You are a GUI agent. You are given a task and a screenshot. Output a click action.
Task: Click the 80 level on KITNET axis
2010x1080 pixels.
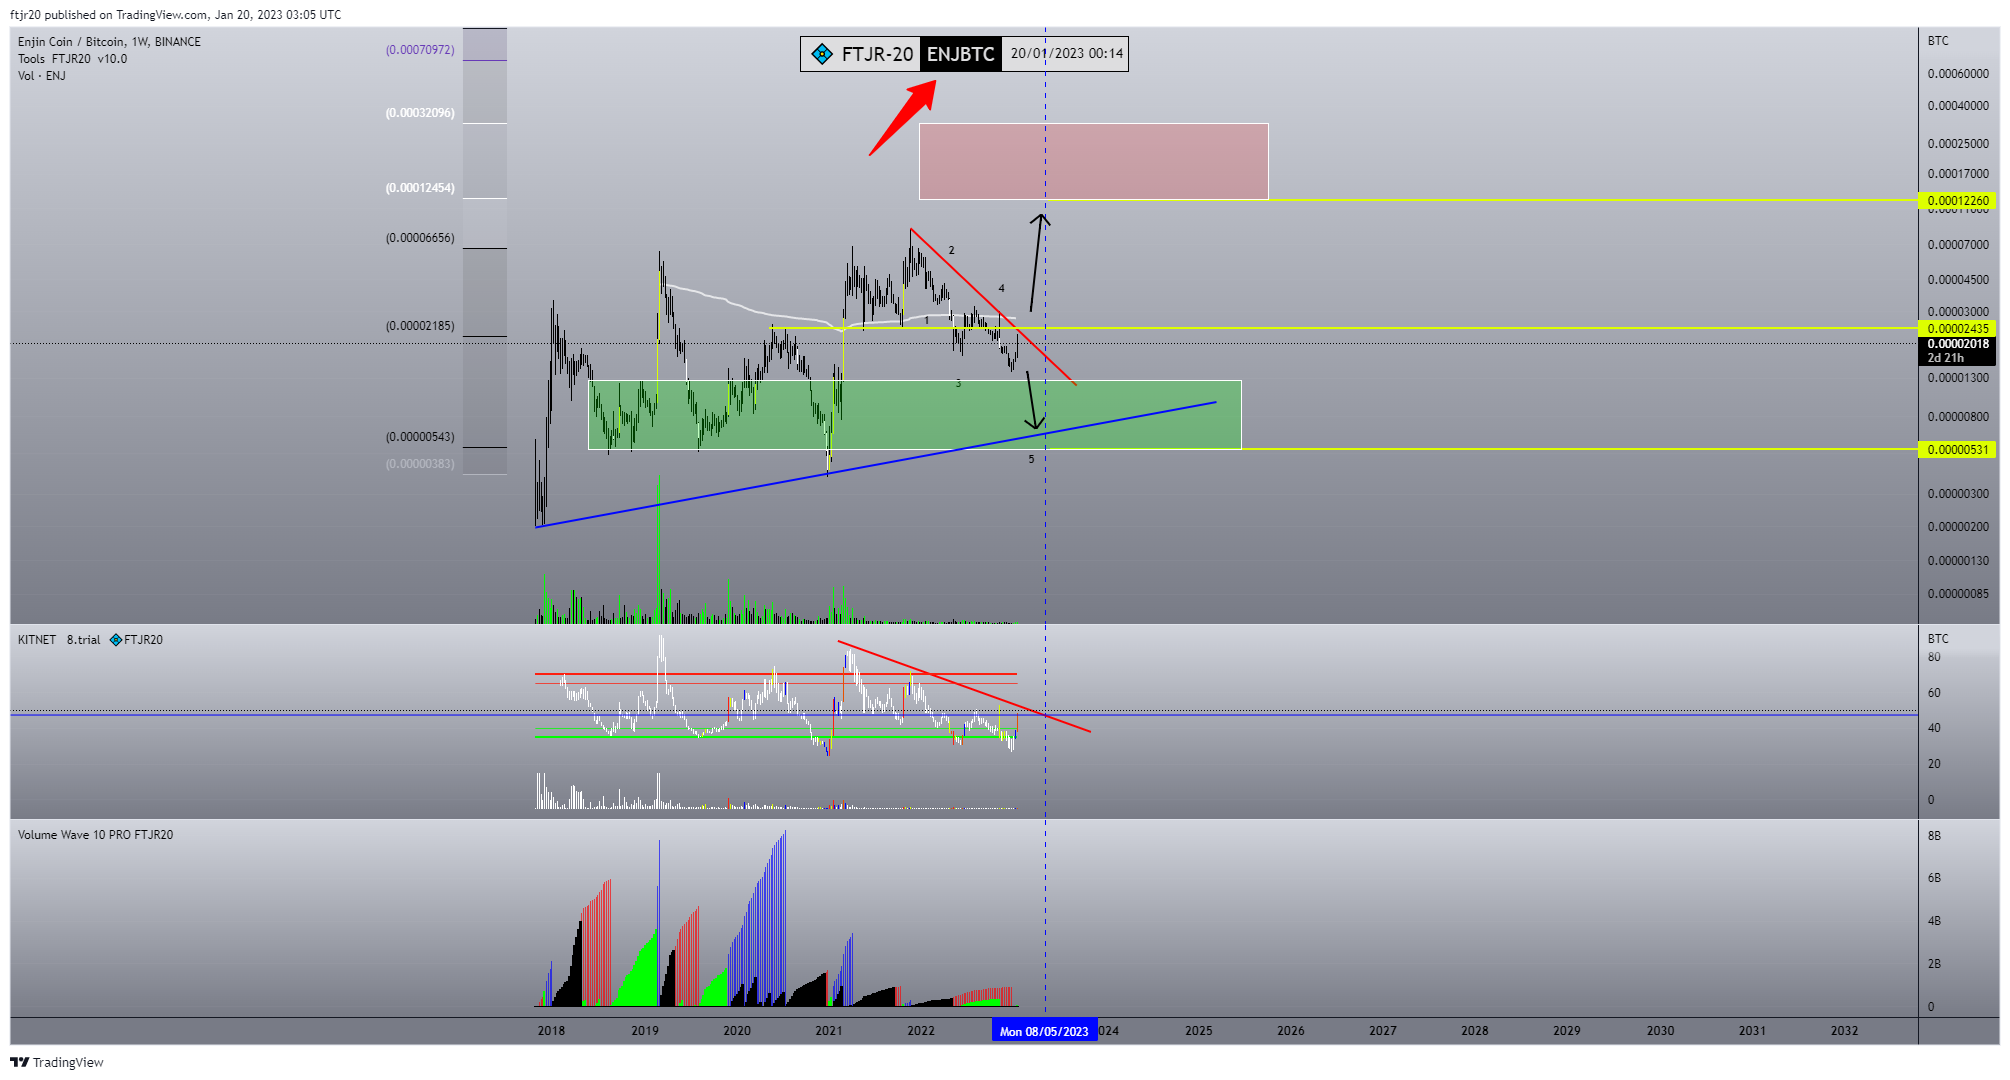(x=1934, y=657)
